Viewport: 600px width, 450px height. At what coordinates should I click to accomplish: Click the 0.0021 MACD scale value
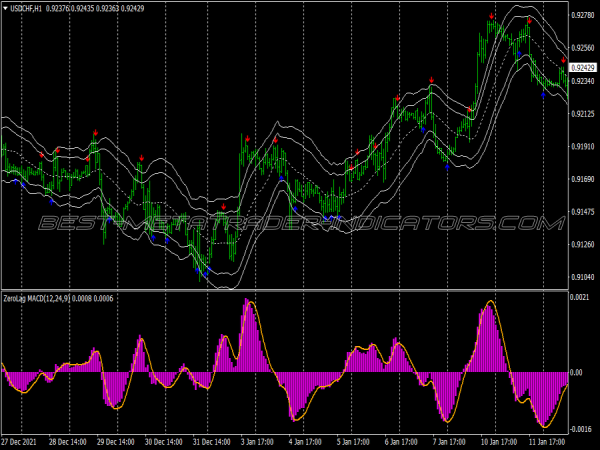[579, 297]
